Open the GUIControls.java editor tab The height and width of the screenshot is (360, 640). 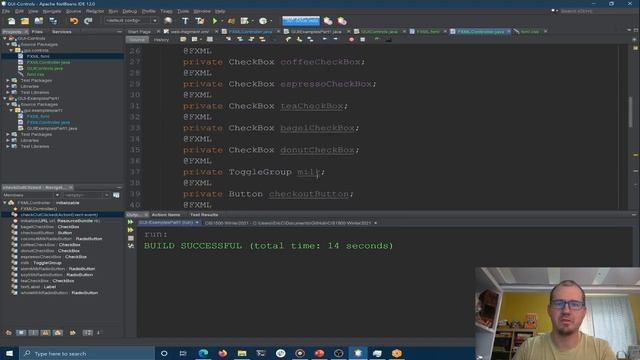(x=379, y=31)
